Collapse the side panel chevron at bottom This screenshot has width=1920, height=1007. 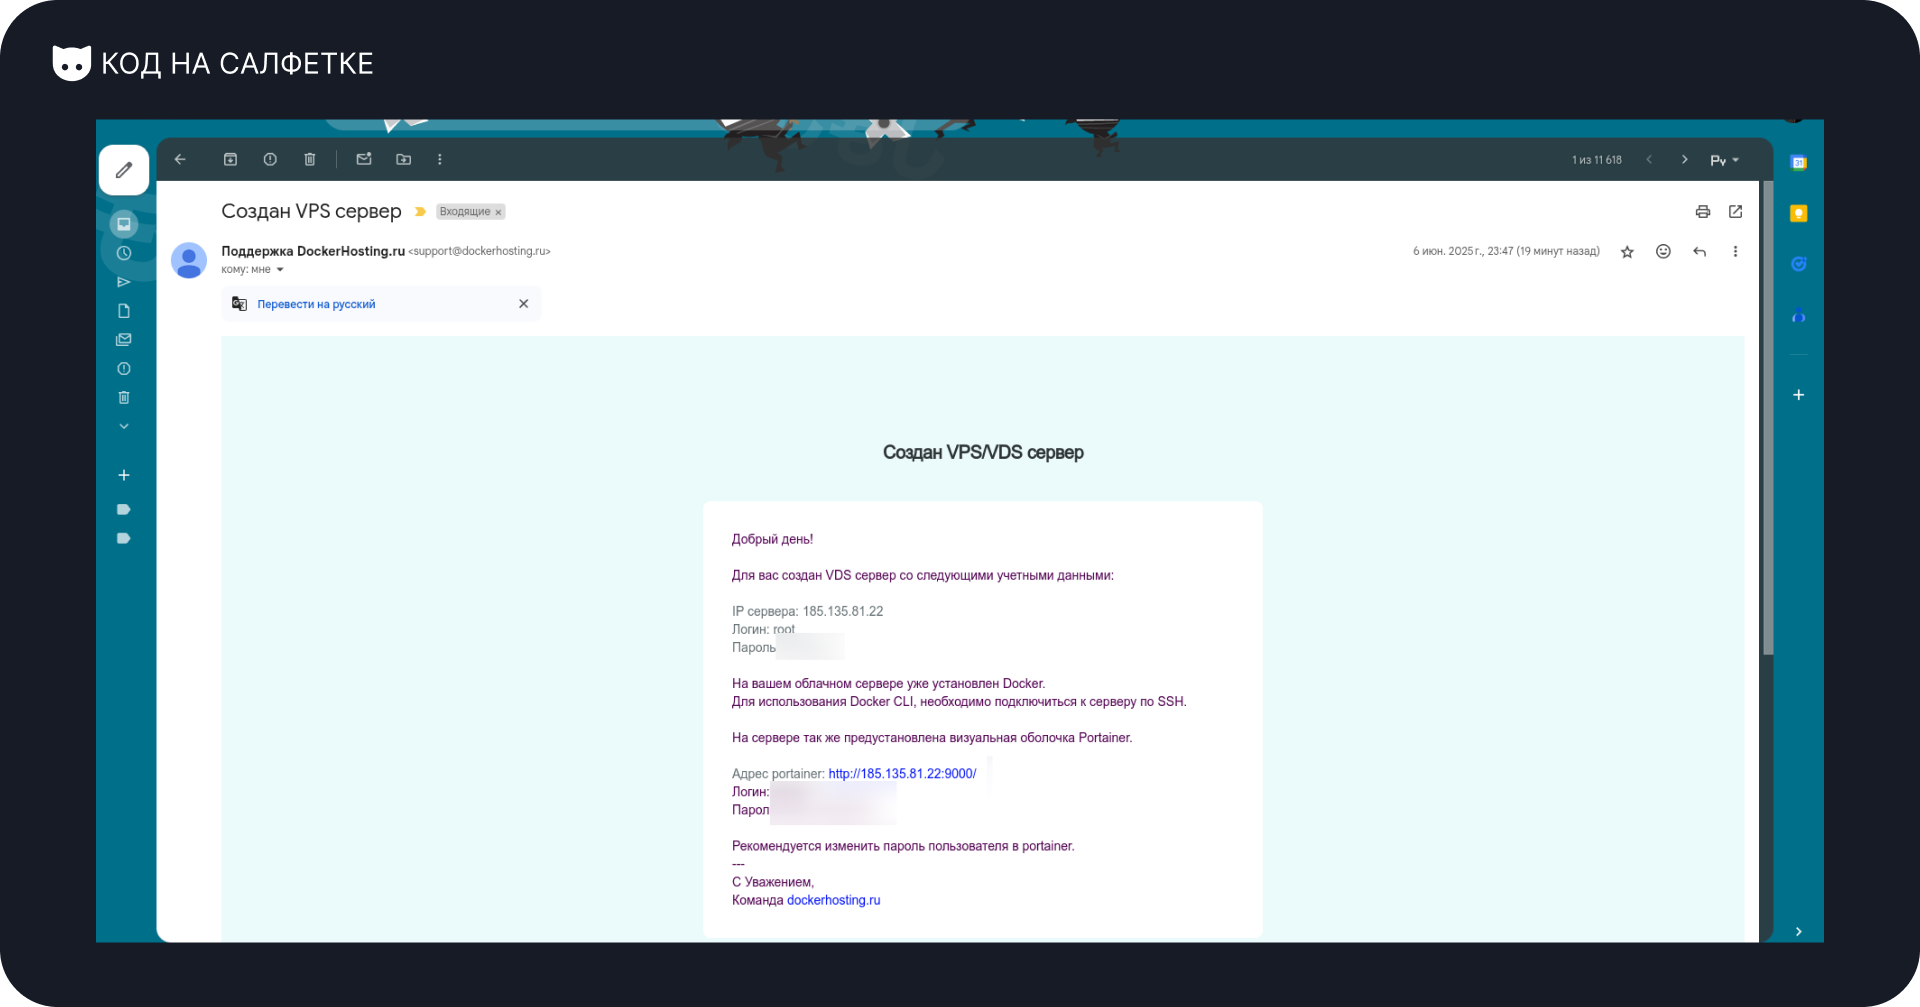point(1798,931)
